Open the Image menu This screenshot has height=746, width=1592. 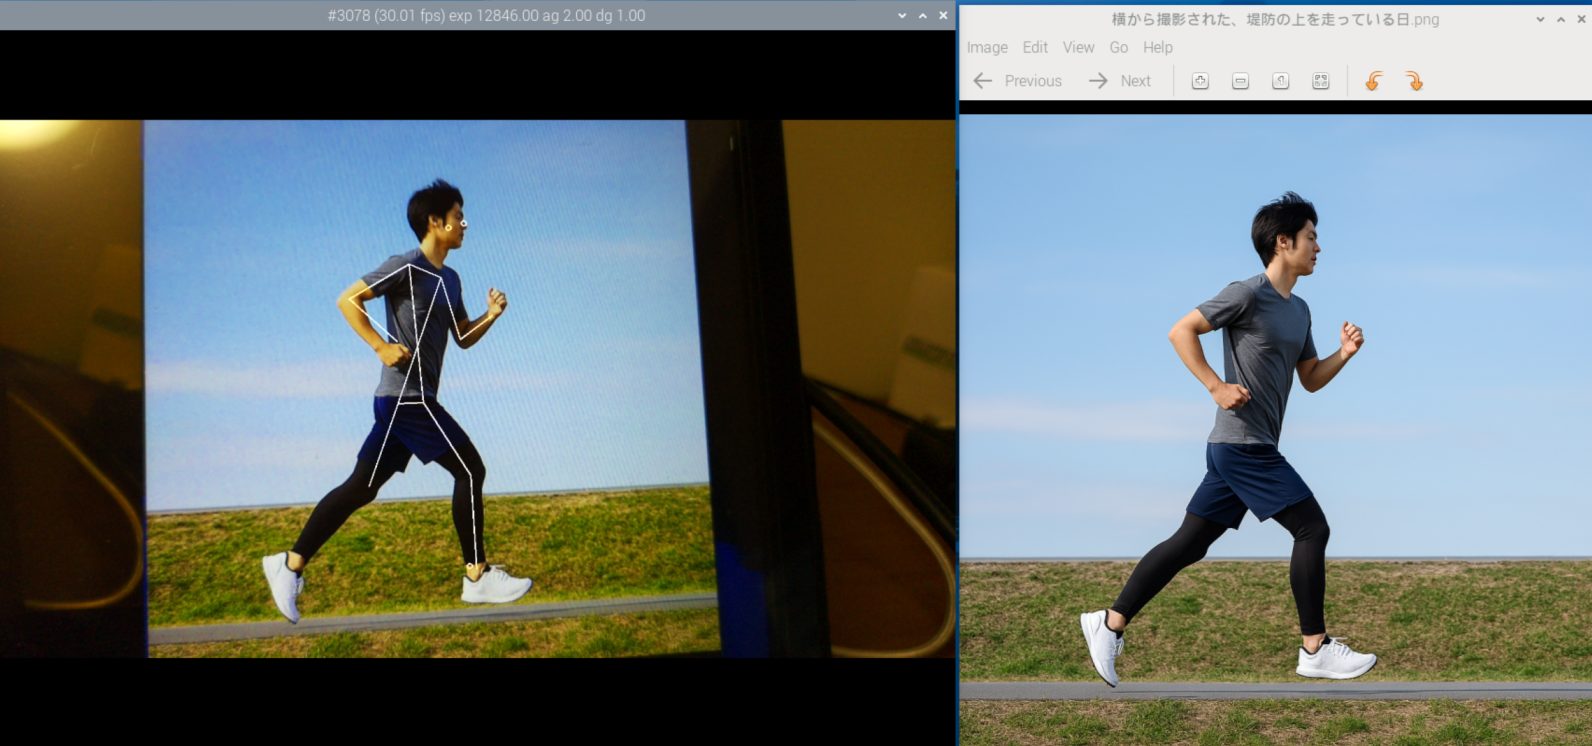click(x=986, y=47)
